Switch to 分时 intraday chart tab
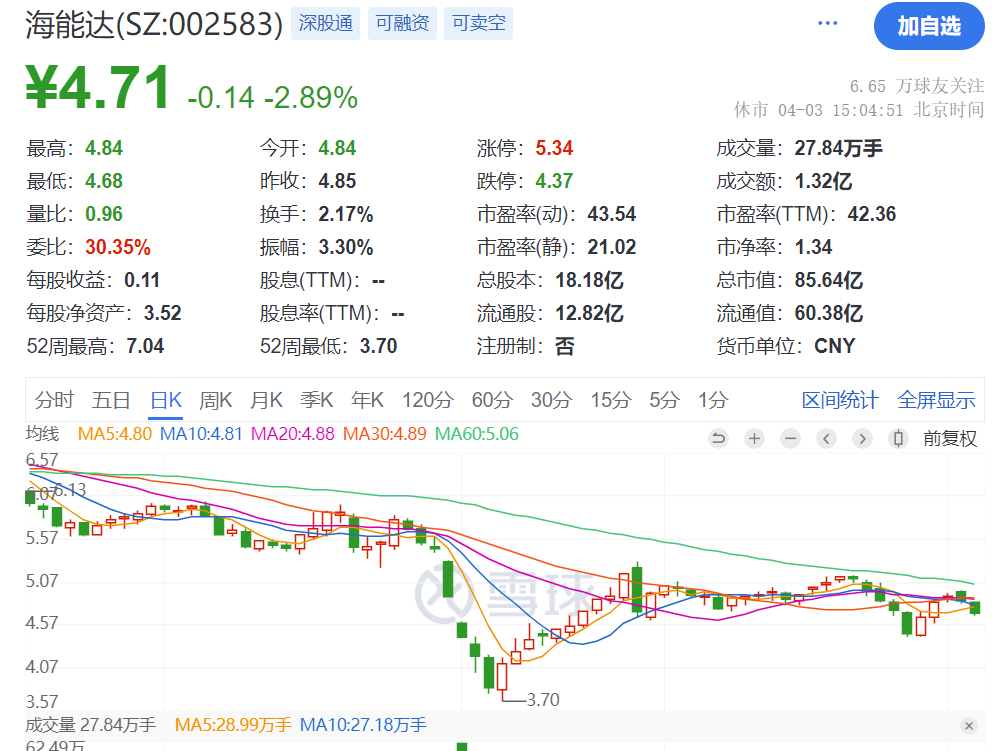This screenshot has height=751, width=997. point(55,400)
